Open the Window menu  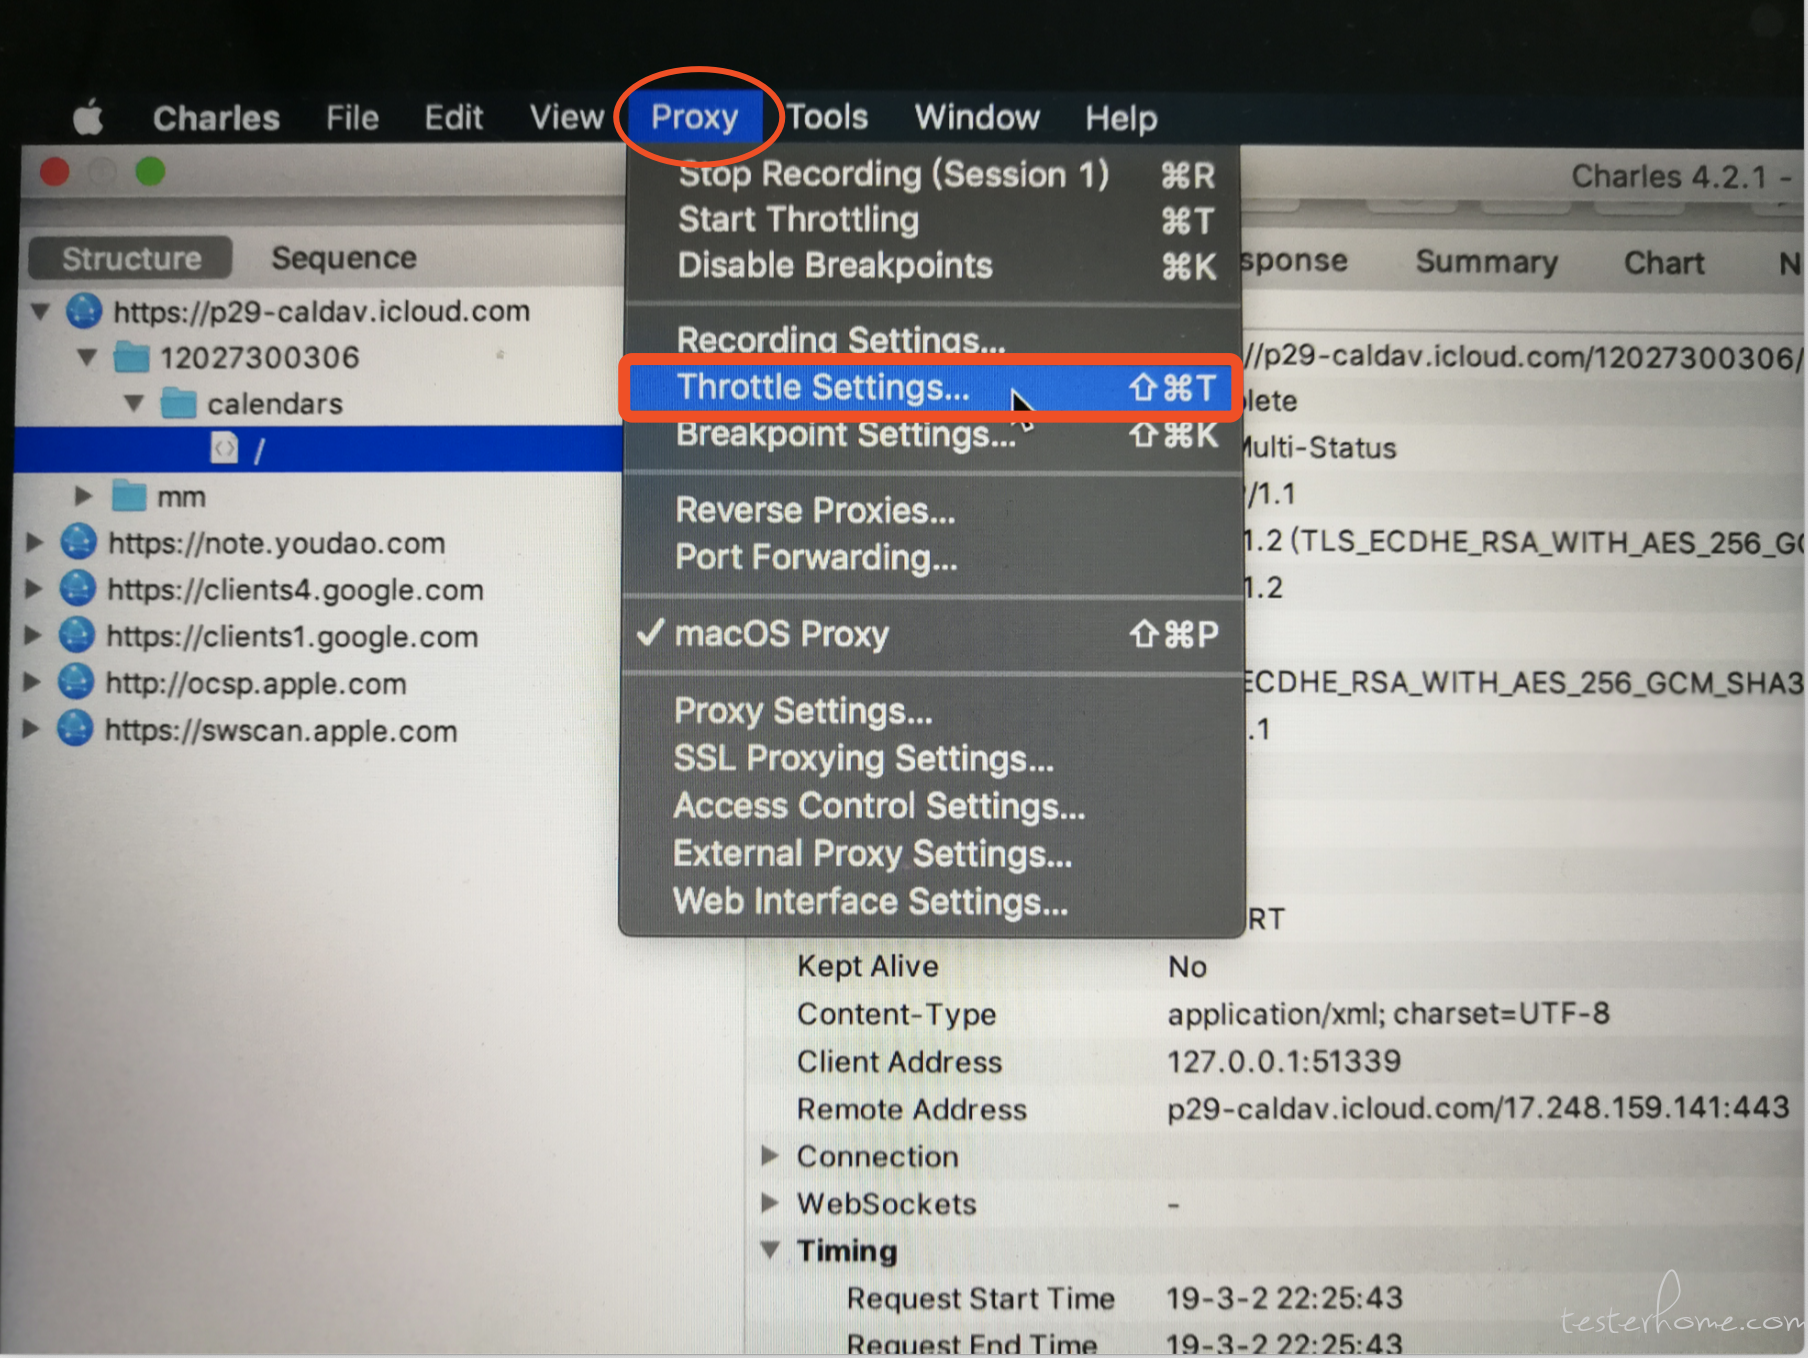977,118
